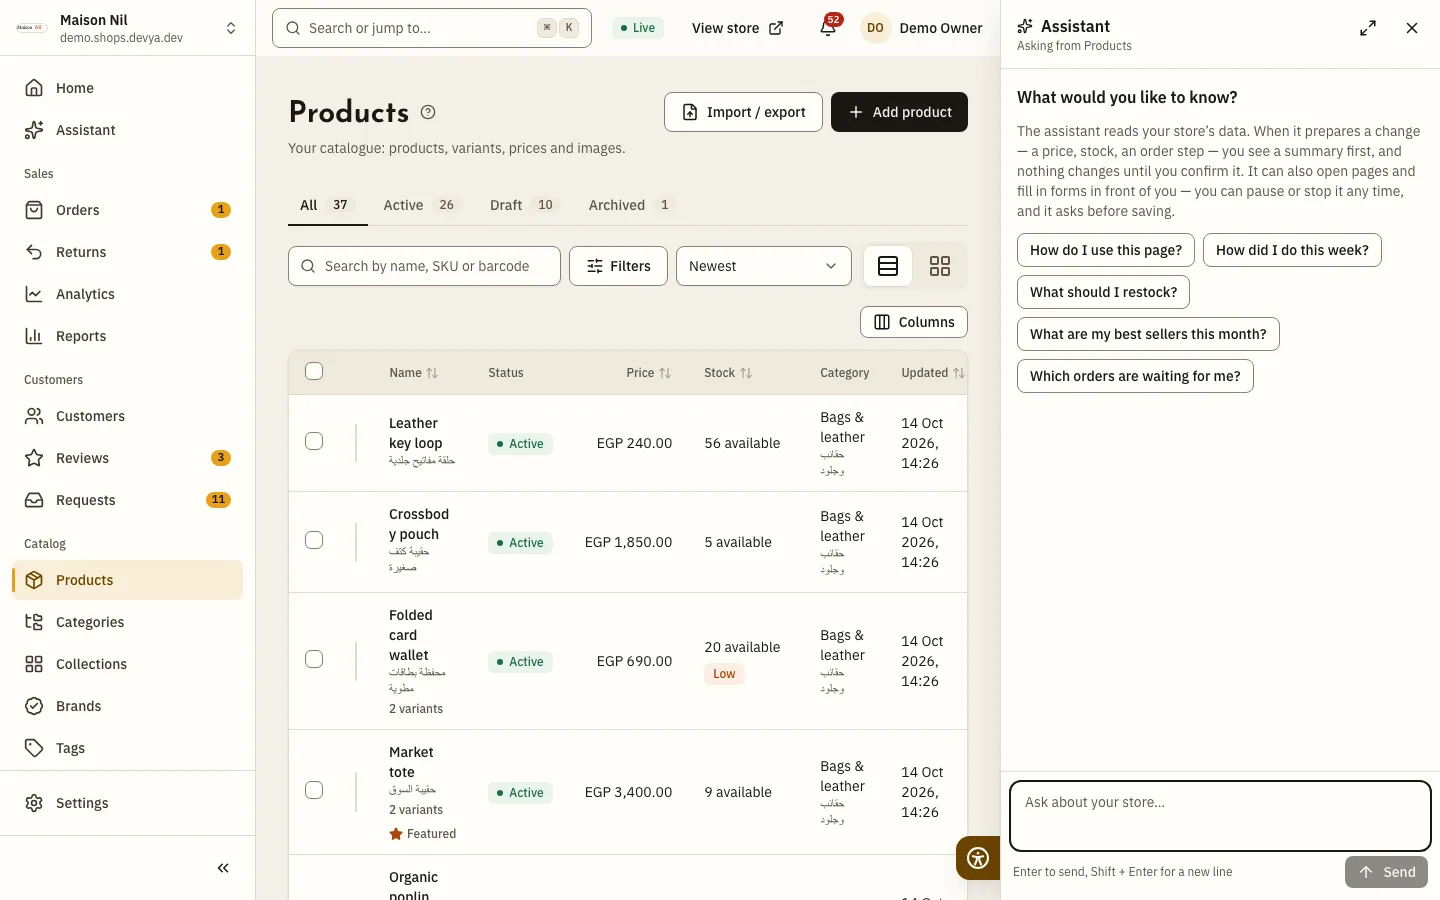Switch to the Draft products tab
Screen dimensions: 1440x900
[x=522, y=205]
